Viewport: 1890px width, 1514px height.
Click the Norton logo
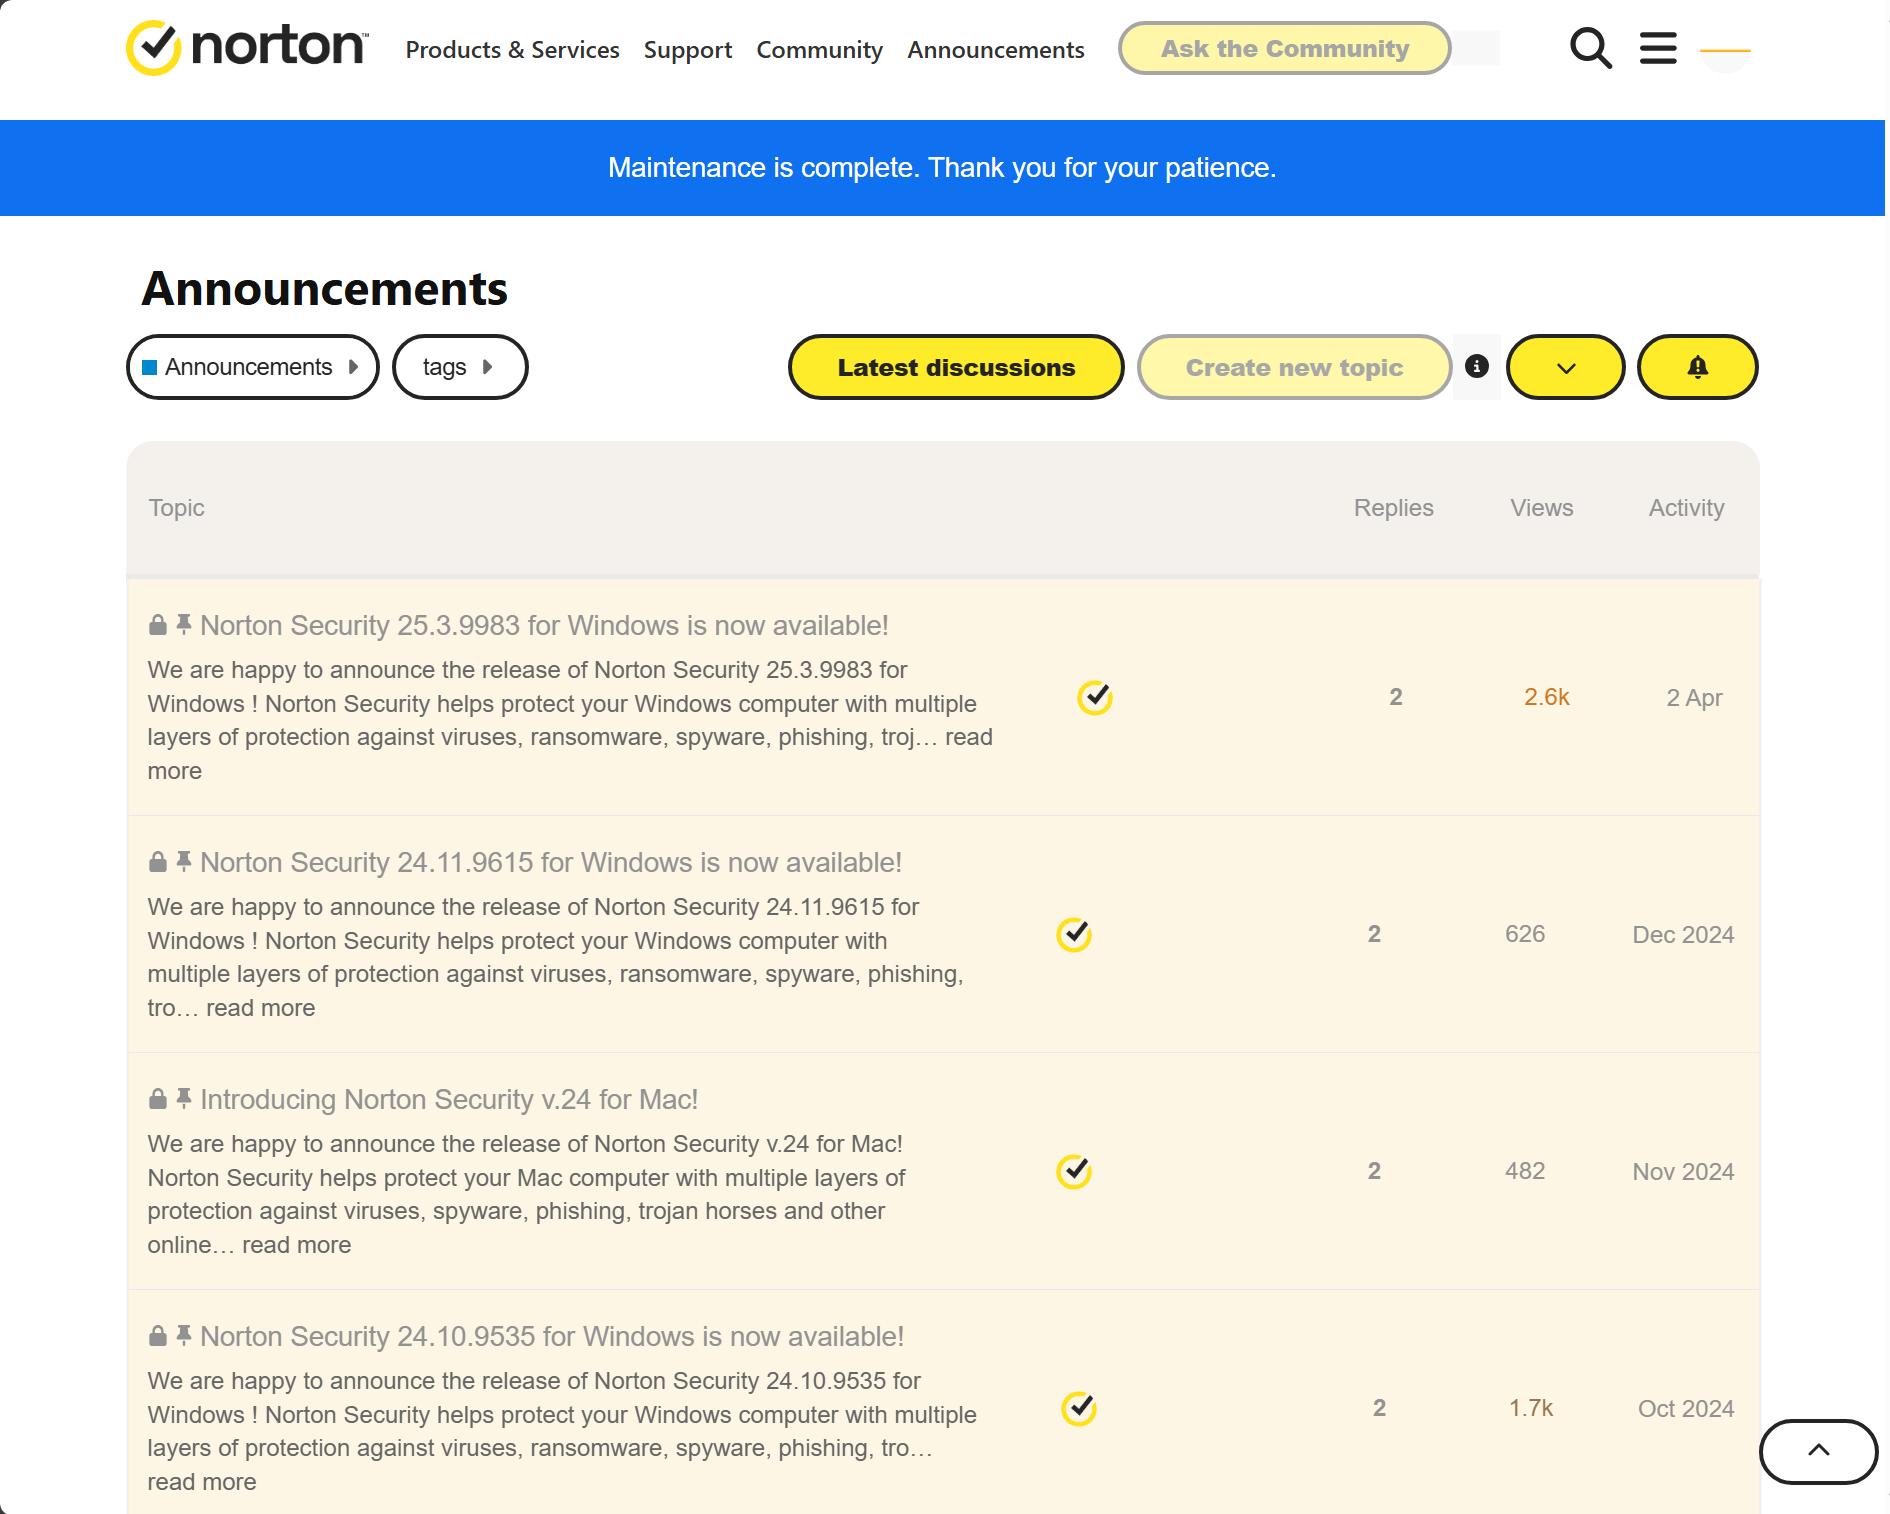247,48
